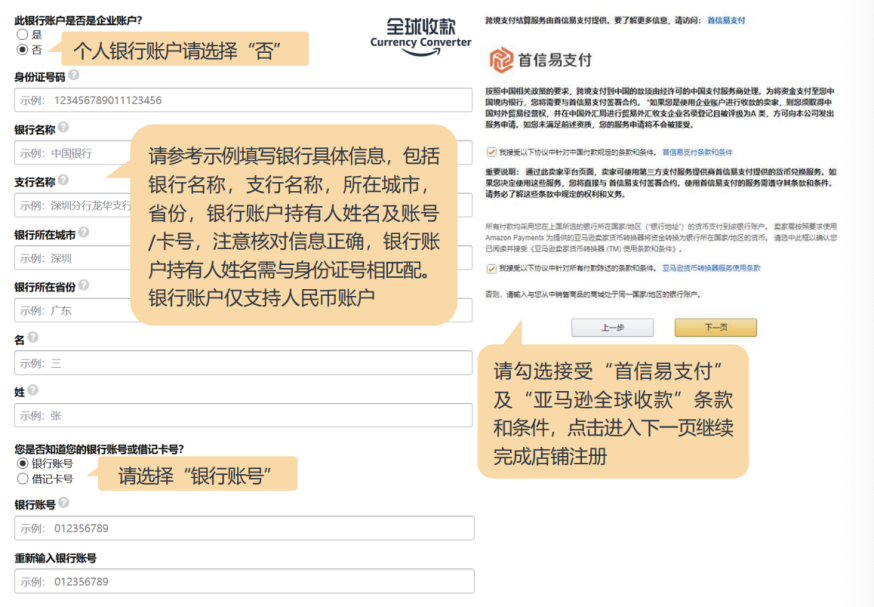Image resolution: width=874 pixels, height=607 pixels.
Task: Click the 银行名称 input field
Action: point(243,153)
